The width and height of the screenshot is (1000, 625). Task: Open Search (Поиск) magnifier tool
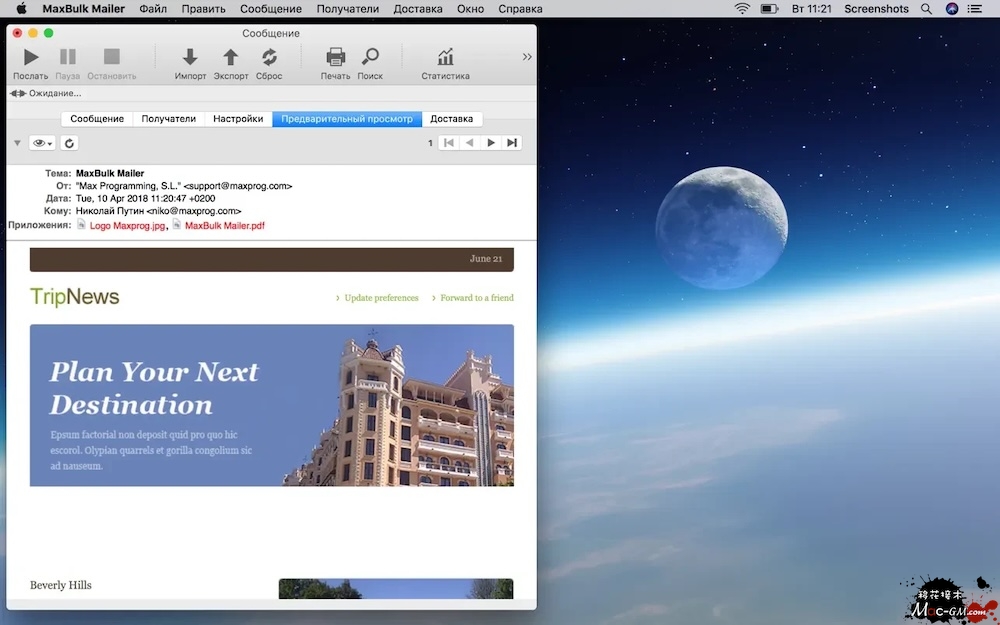point(370,58)
